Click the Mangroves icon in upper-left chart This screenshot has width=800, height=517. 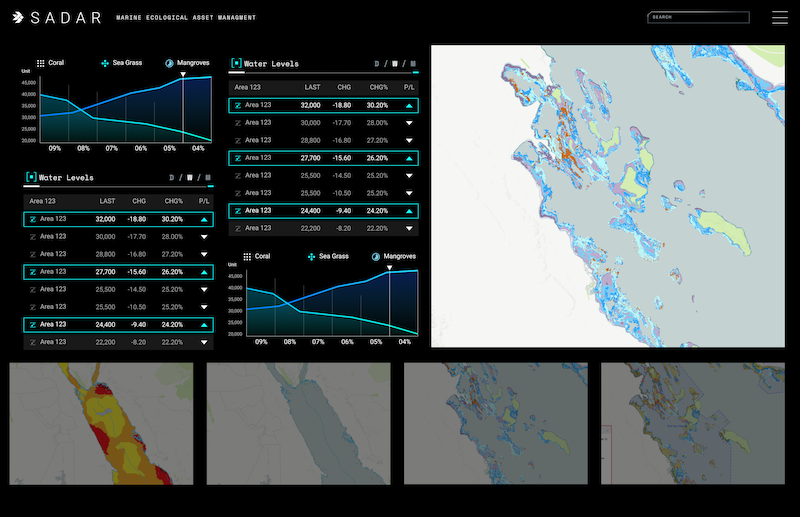(169, 63)
